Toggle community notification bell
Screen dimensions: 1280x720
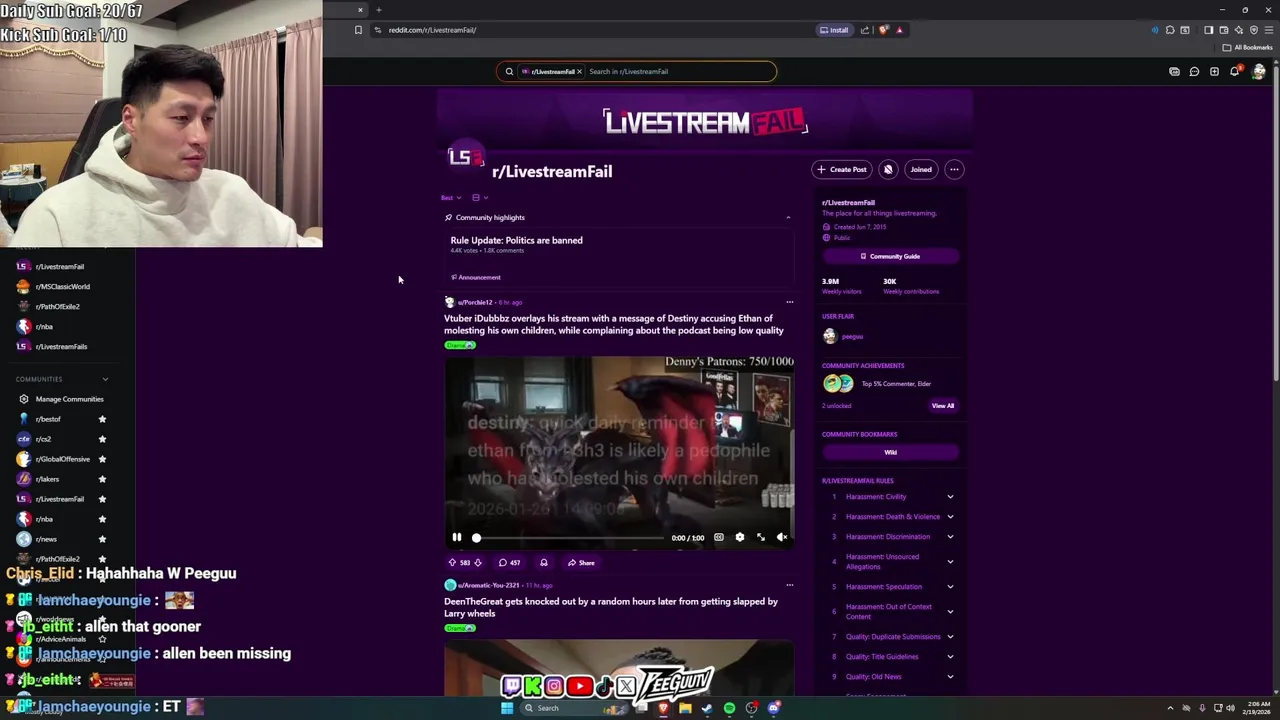pyautogui.click(x=888, y=170)
